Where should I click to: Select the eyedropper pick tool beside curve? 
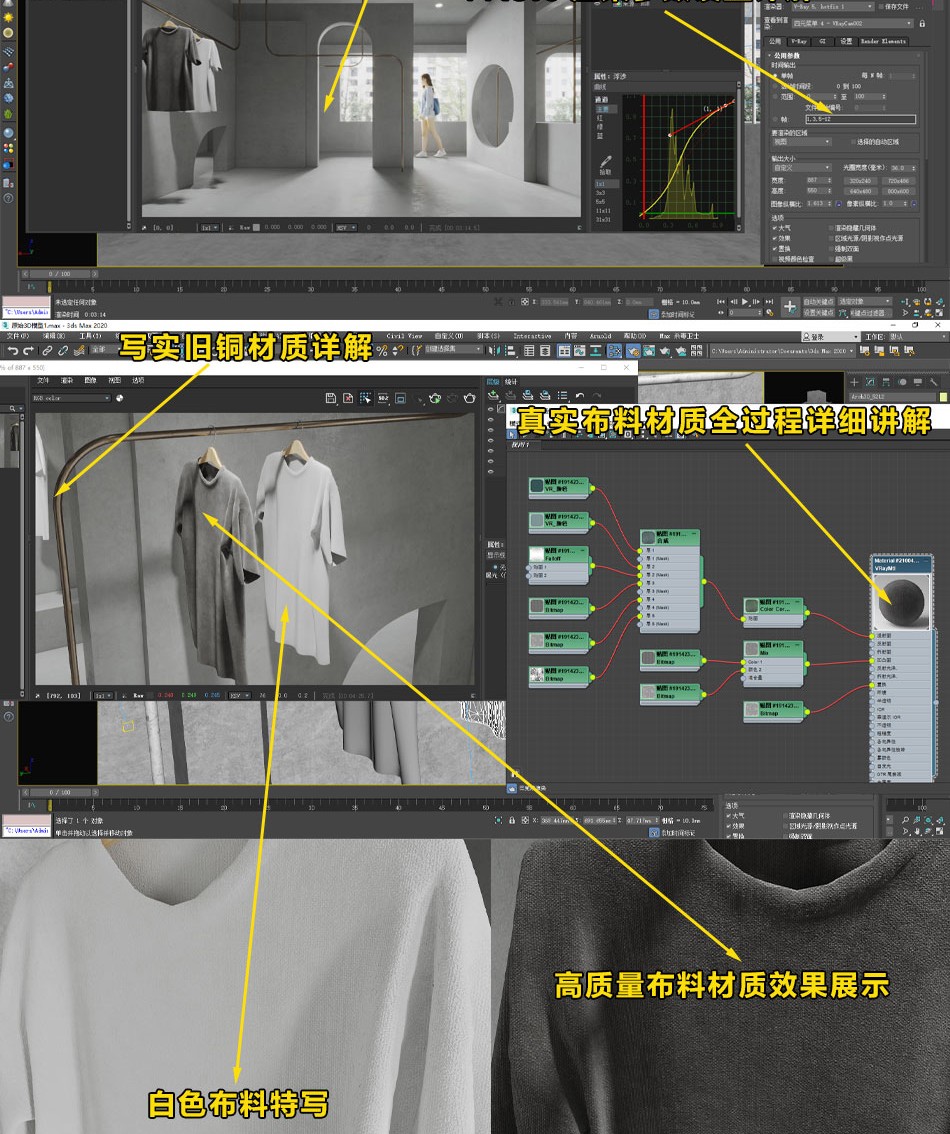tap(605, 162)
